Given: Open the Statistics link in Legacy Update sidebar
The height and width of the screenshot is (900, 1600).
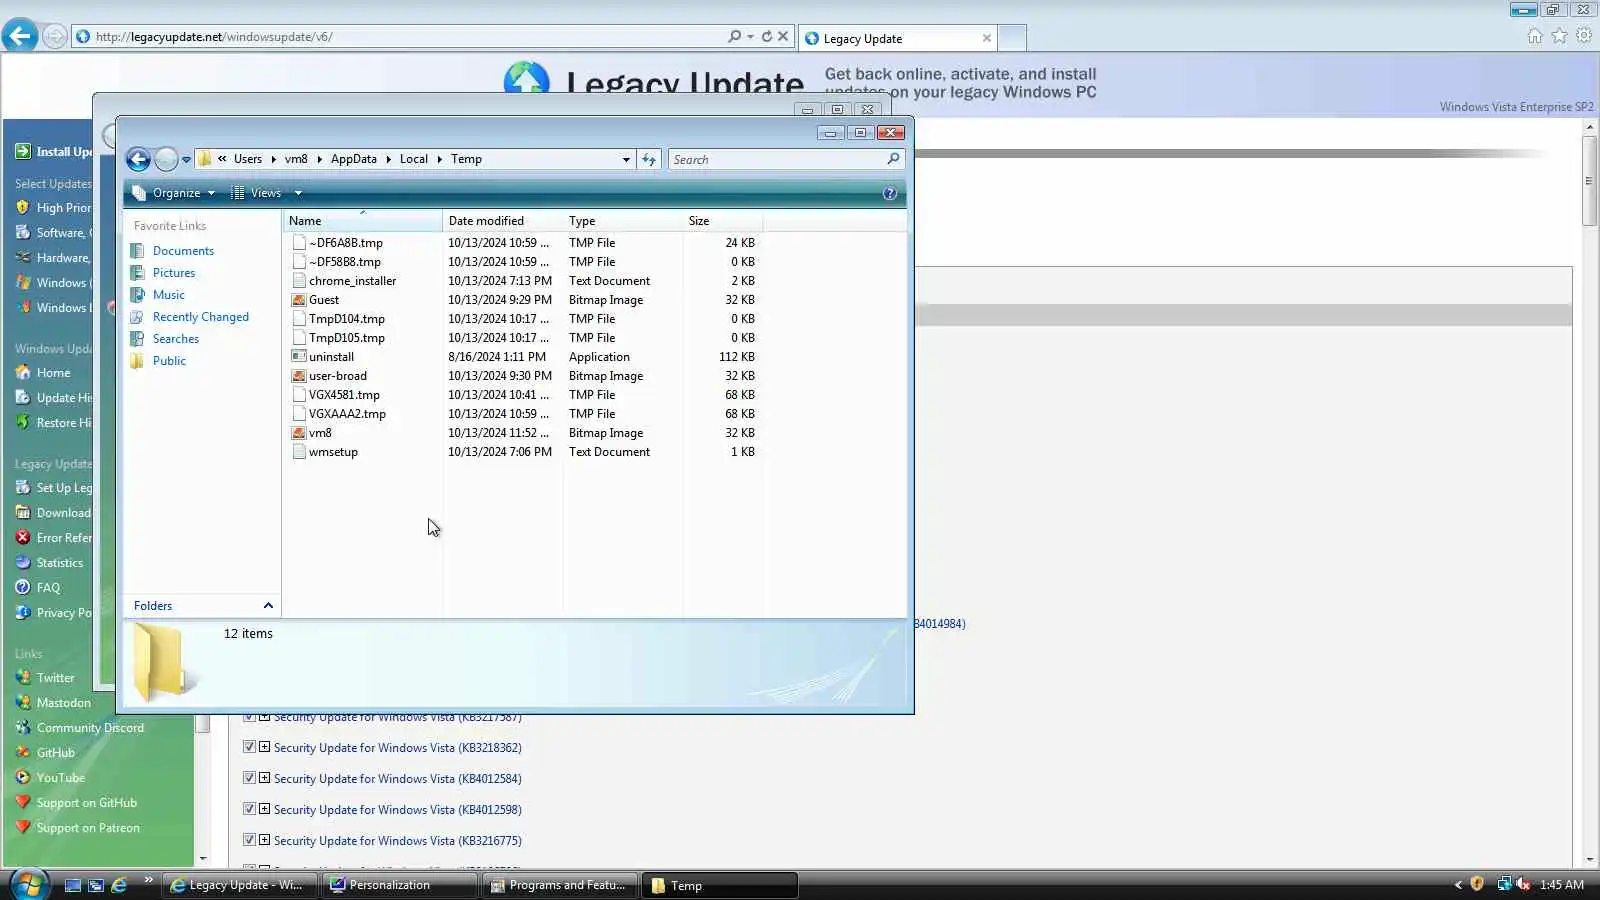Looking at the screenshot, I should (60, 563).
